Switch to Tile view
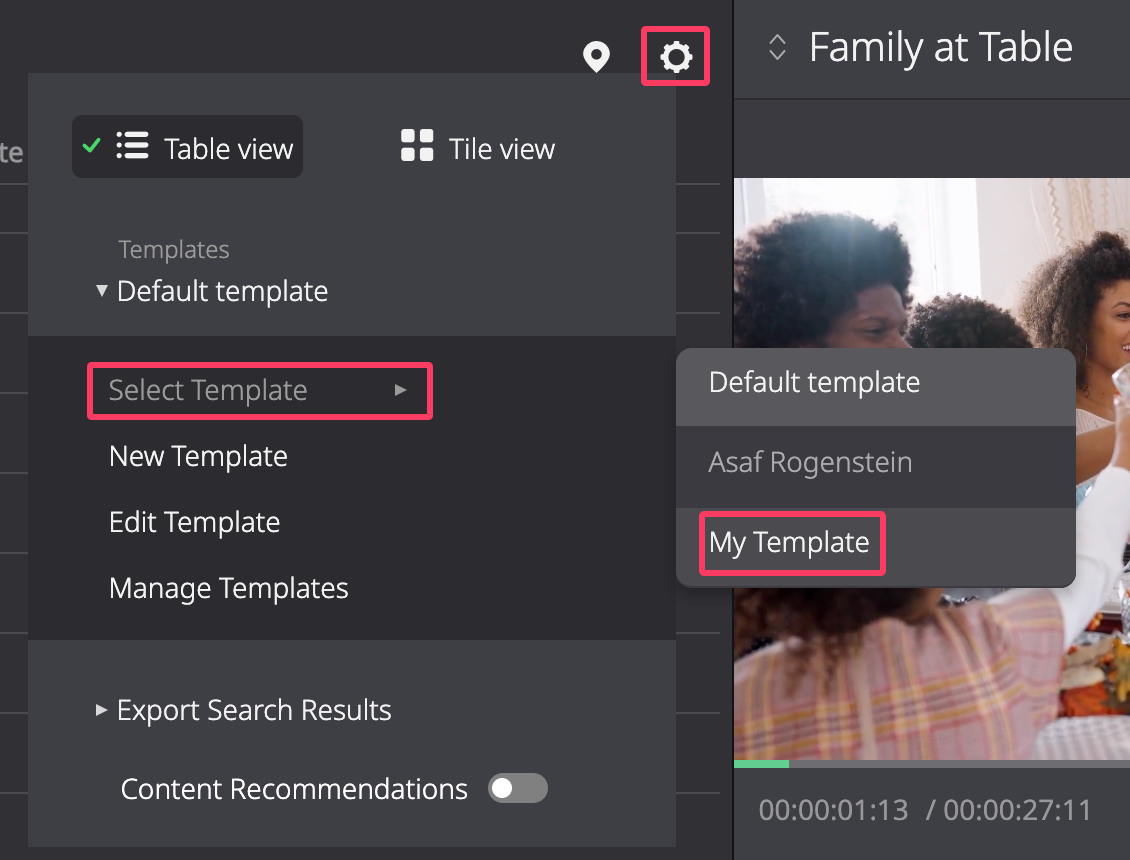This screenshot has width=1130, height=860. (478, 148)
